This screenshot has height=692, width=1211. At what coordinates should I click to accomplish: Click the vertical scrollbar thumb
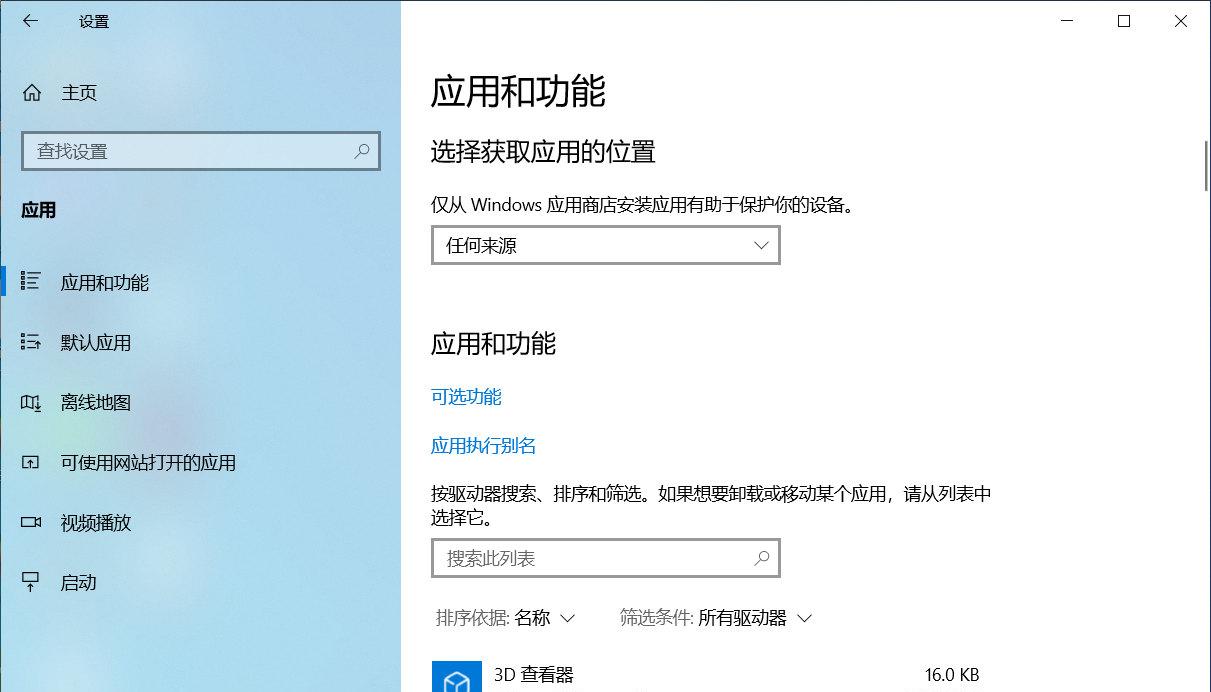[x=1206, y=165]
